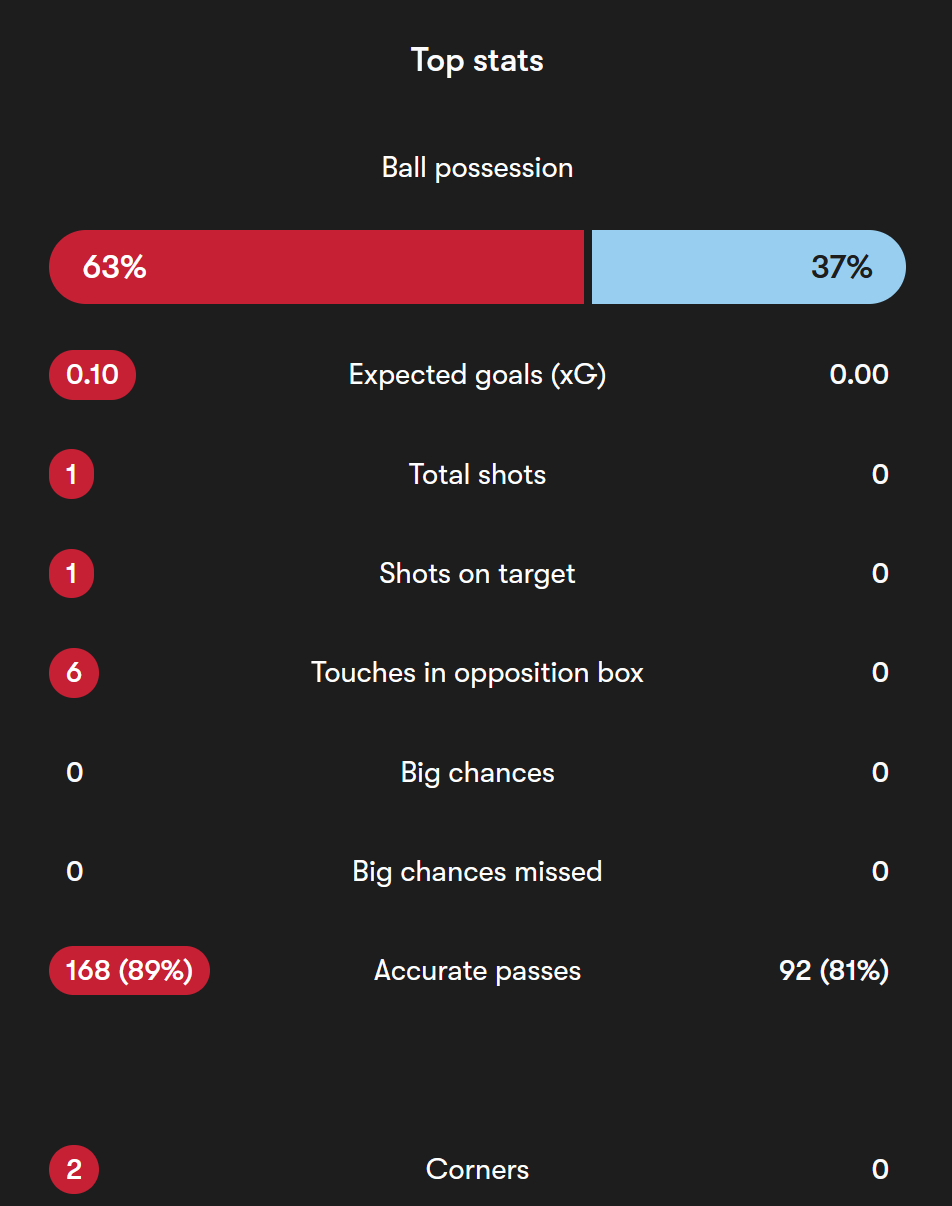Click the Accurate passes label
This screenshot has height=1206, width=952.
click(477, 970)
